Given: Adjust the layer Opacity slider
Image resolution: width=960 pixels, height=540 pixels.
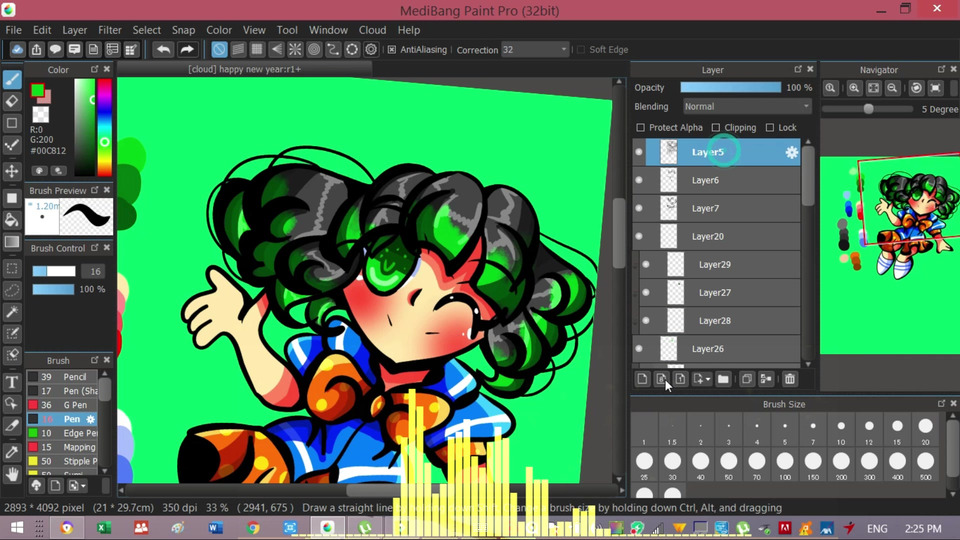Looking at the screenshot, I should pos(730,88).
